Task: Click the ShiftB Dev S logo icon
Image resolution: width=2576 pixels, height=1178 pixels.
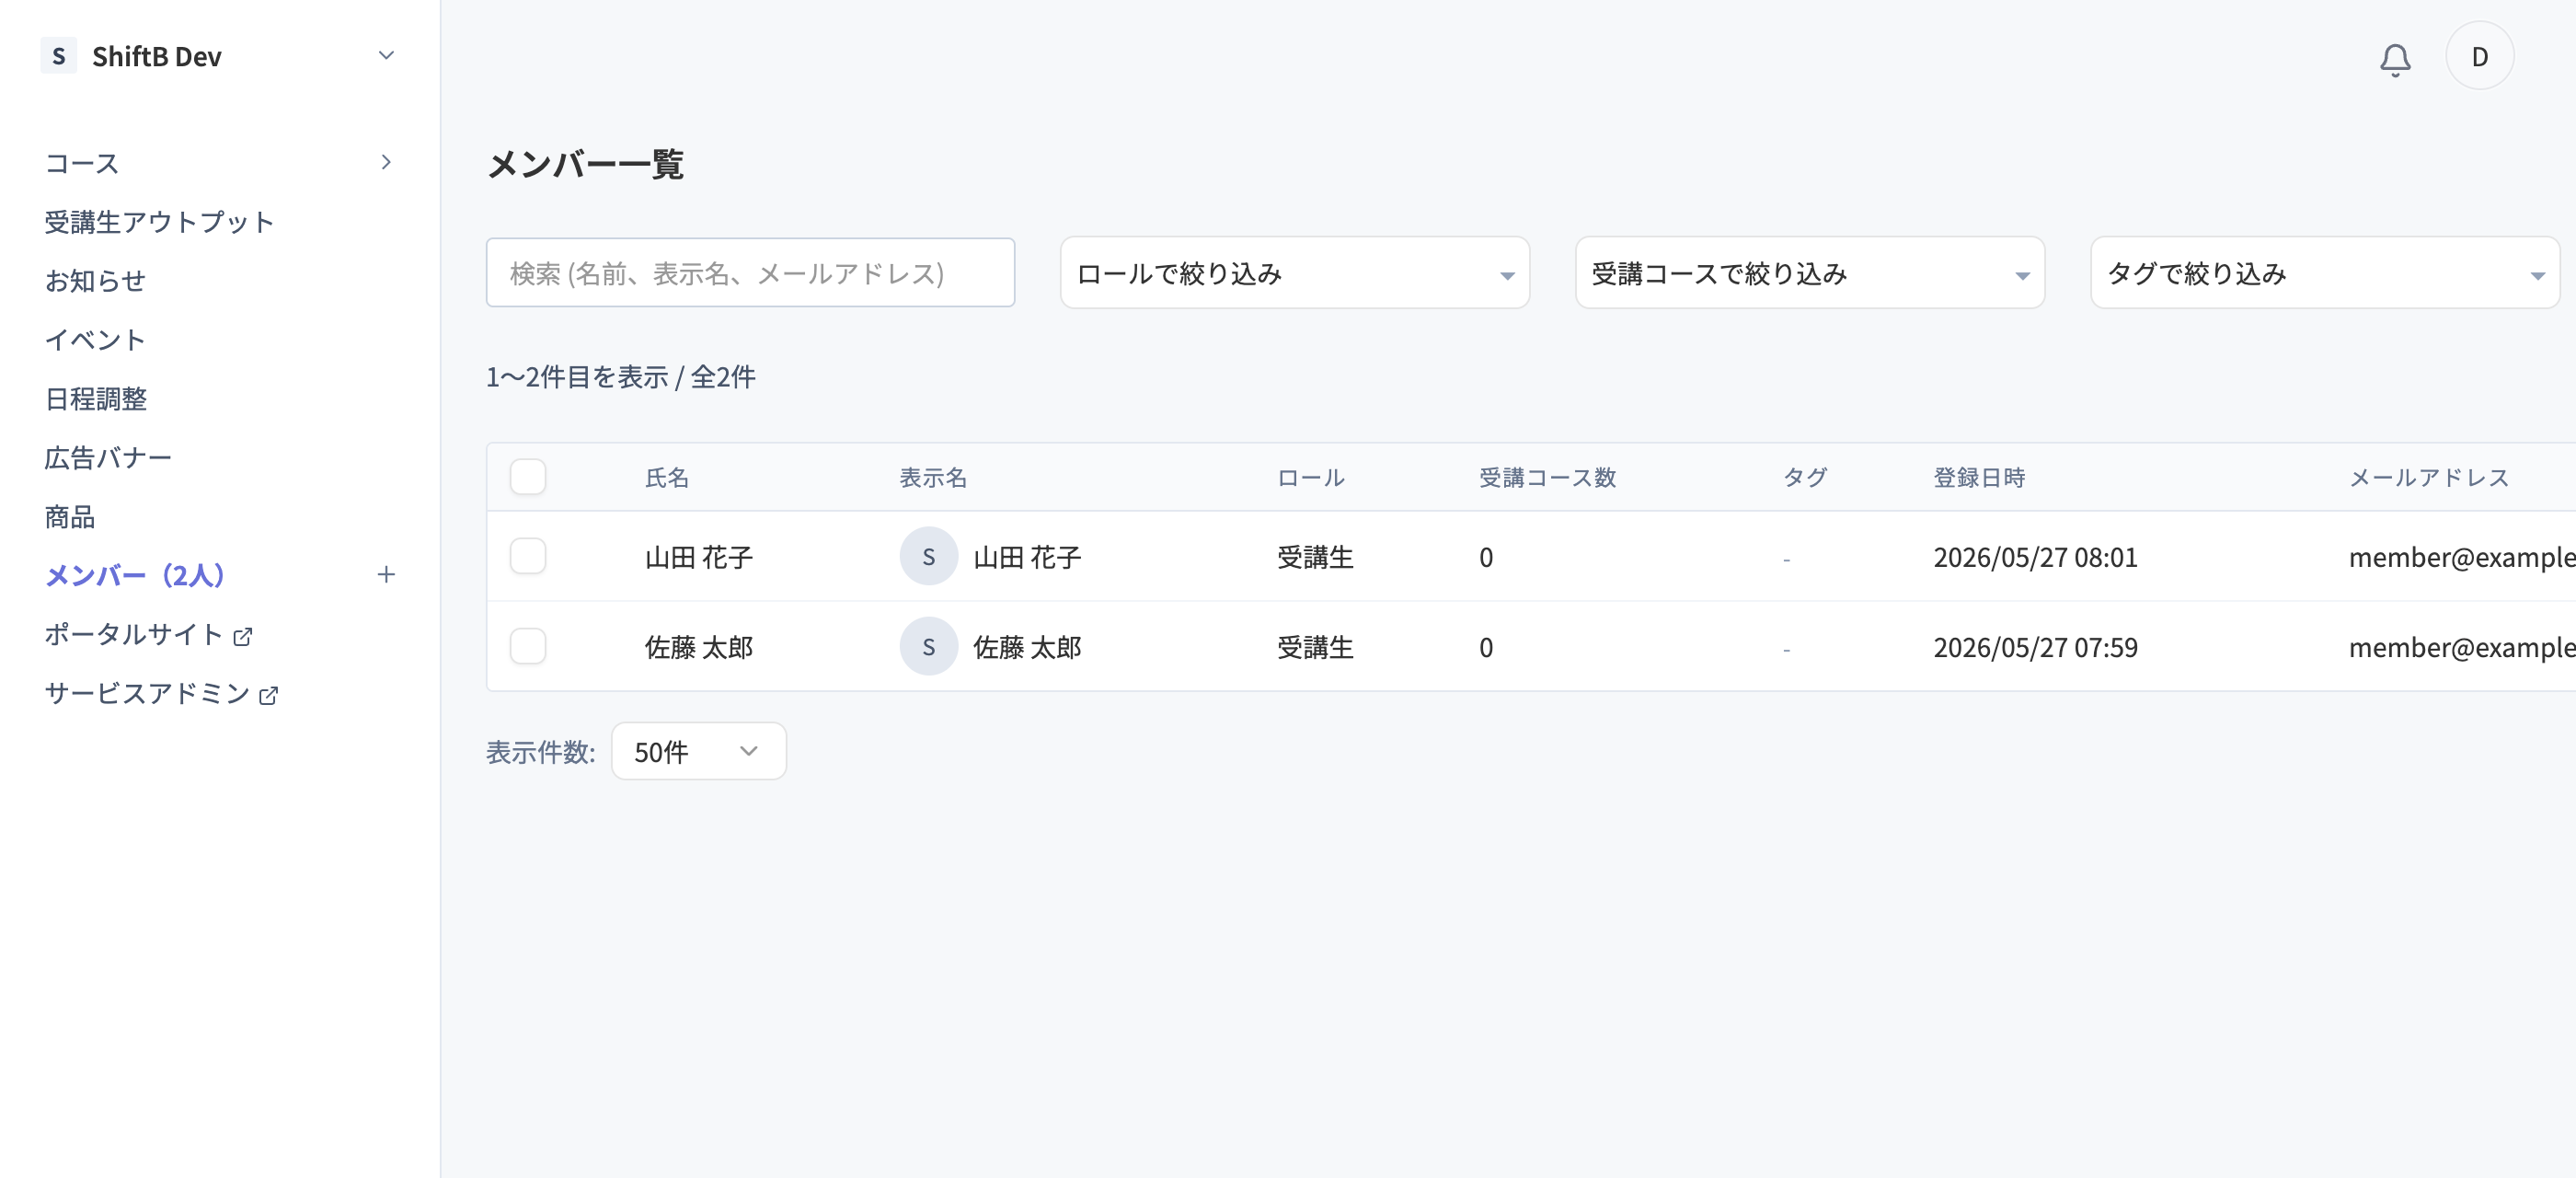Action: [x=58, y=56]
